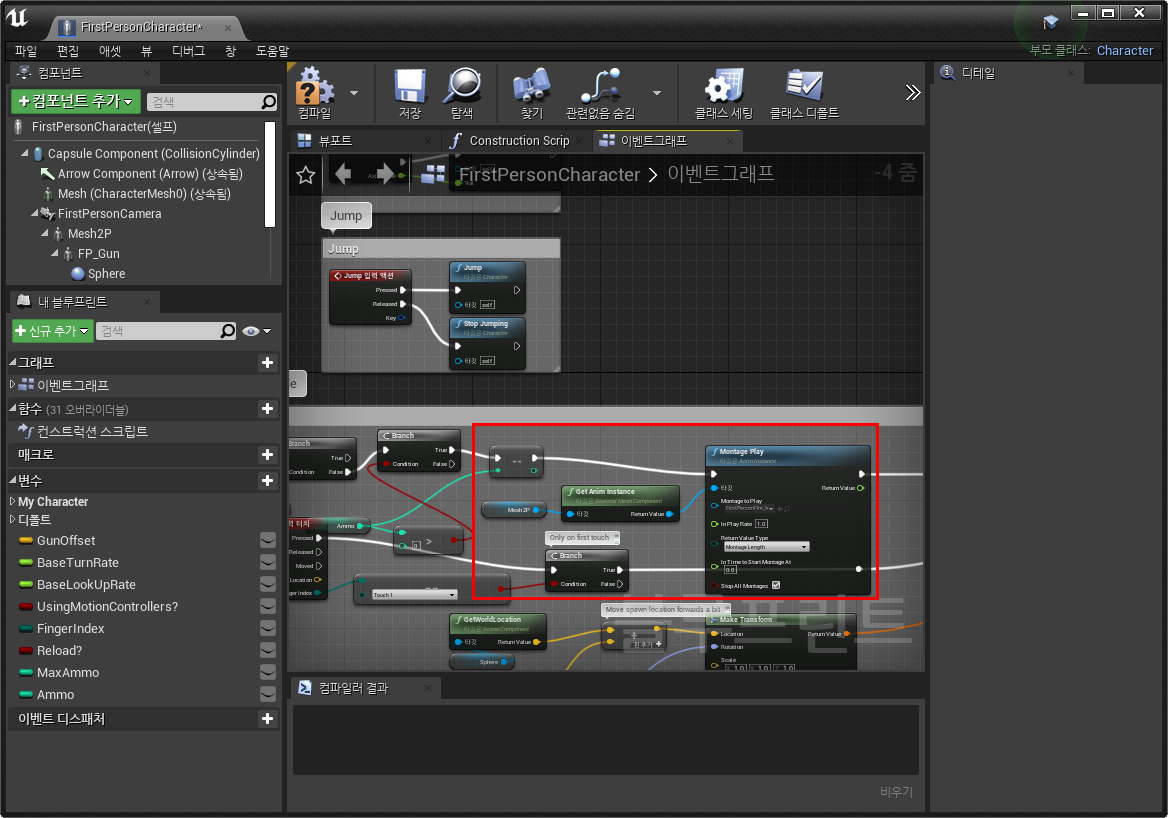Select the Sphere component
1168x818 pixels.
pos(106,273)
